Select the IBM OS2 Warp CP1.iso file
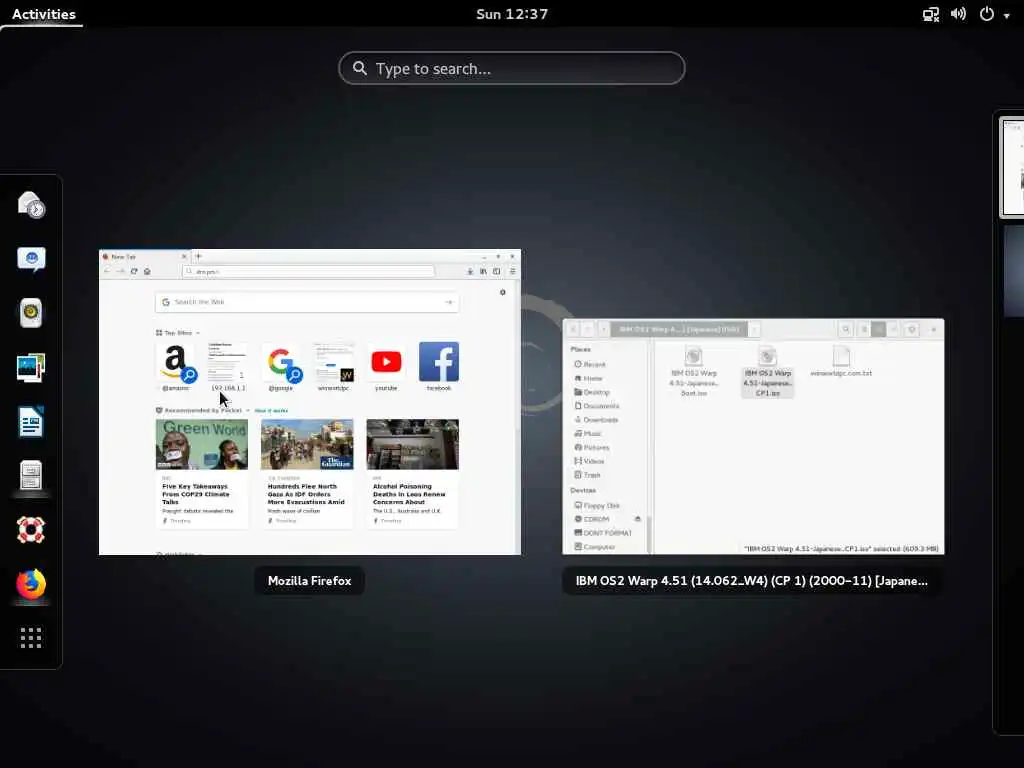This screenshot has height=768, width=1024. (x=767, y=372)
